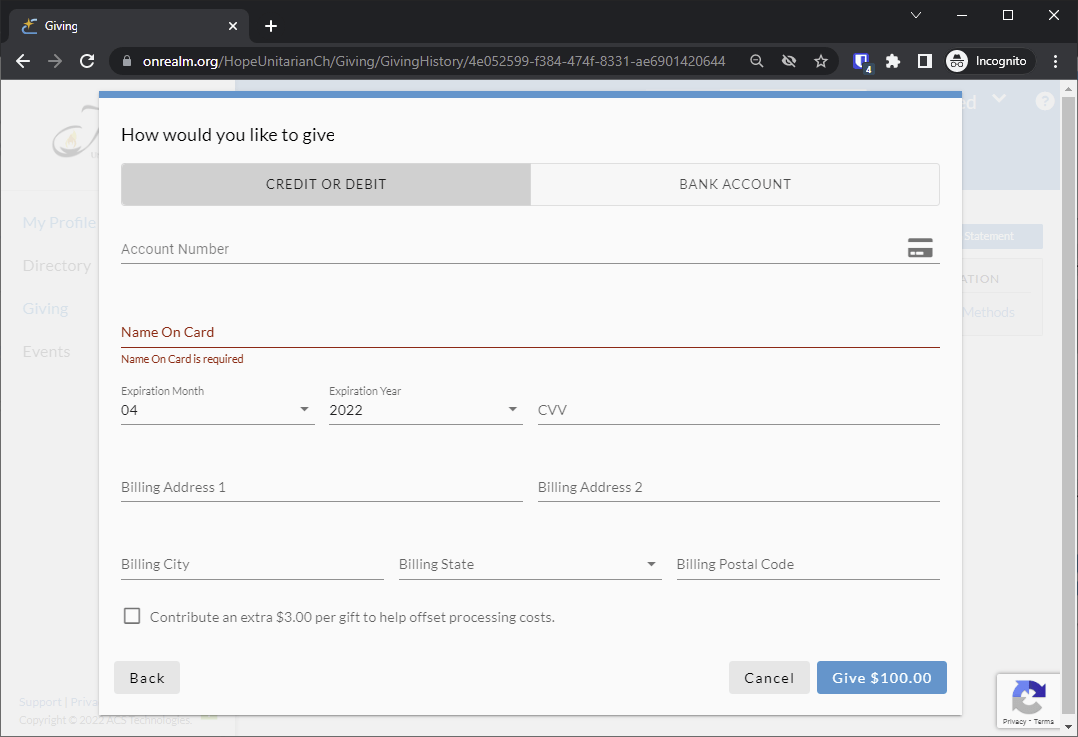Viewport: 1078px width, 737px height.
Task: Click the credit card icon in Account Number field
Action: click(919, 249)
